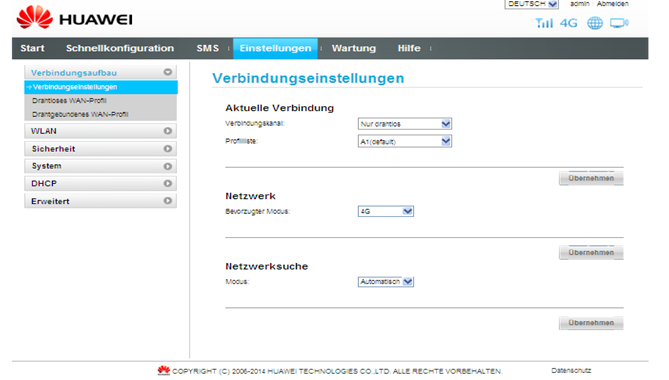Expand the System sidebar section
Screen dimensions: 669x380
click(x=100, y=166)
